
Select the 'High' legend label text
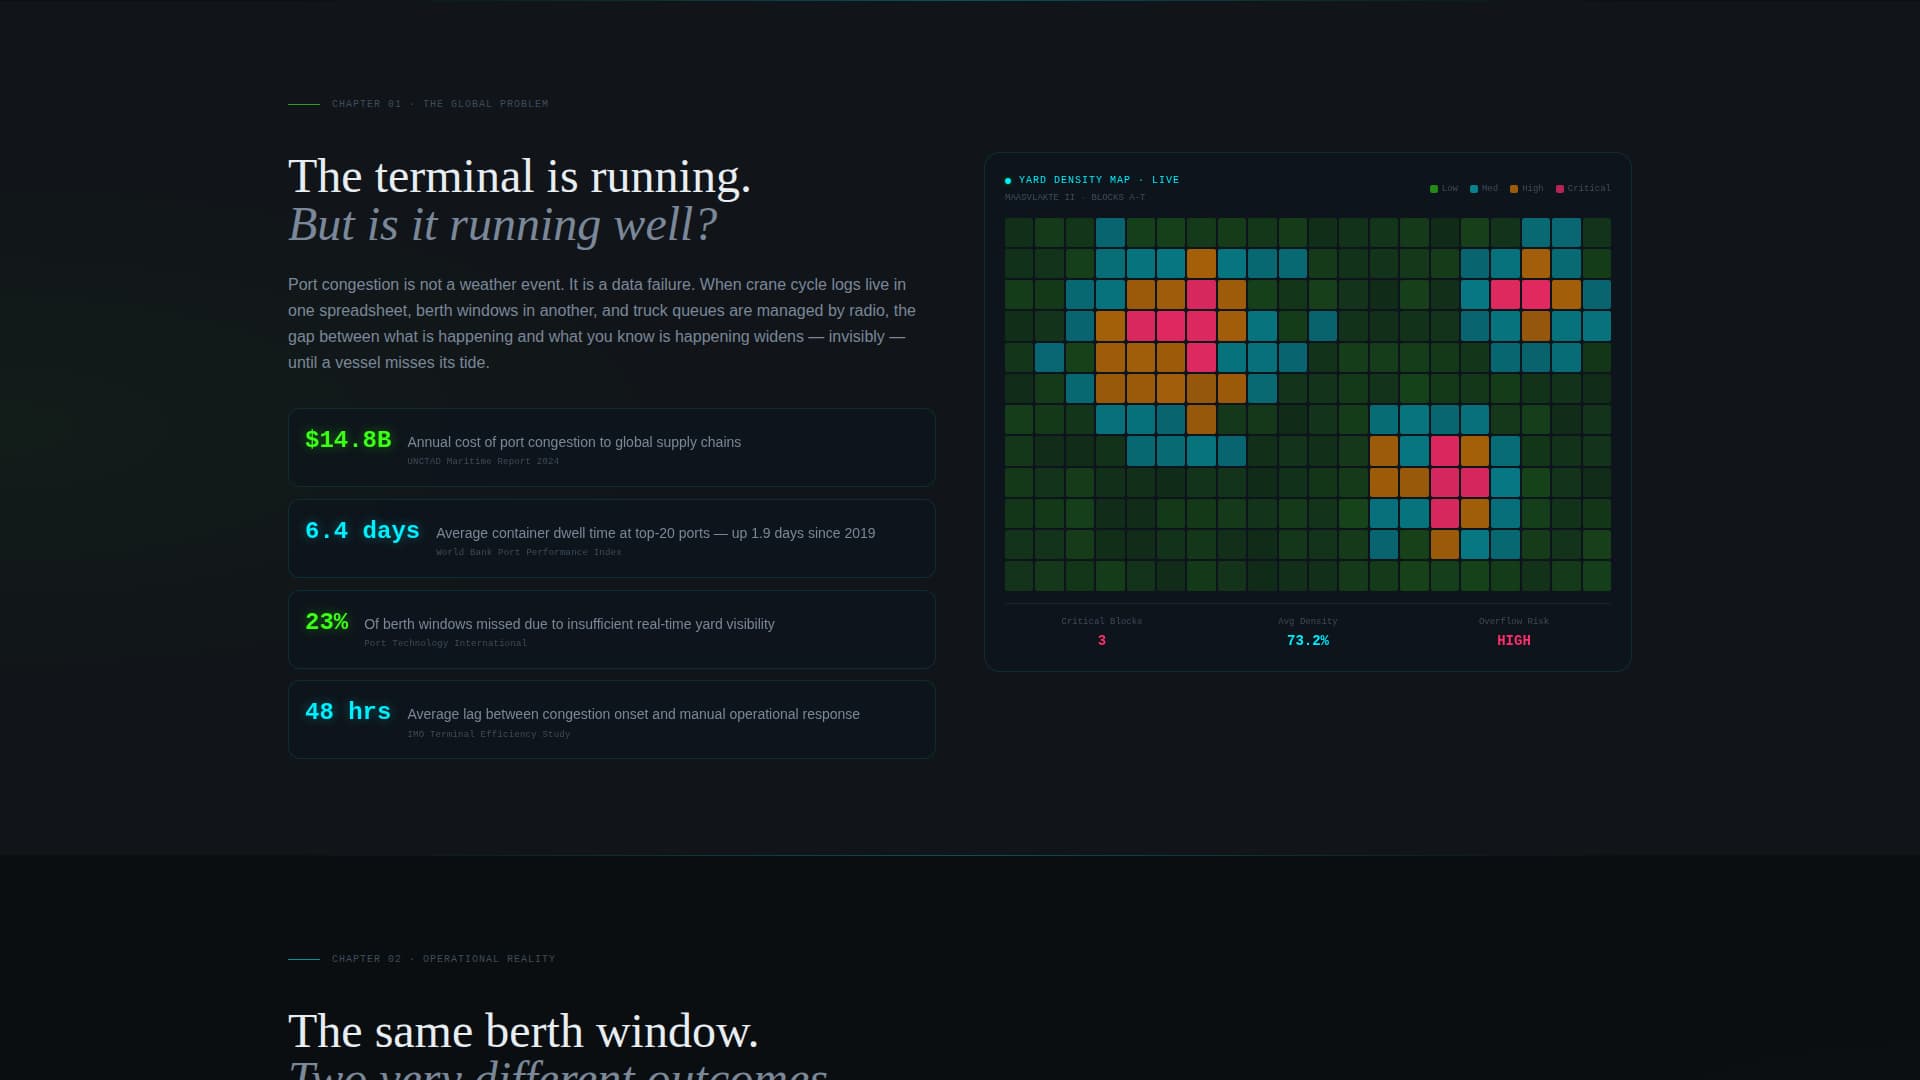point(1533,188)
